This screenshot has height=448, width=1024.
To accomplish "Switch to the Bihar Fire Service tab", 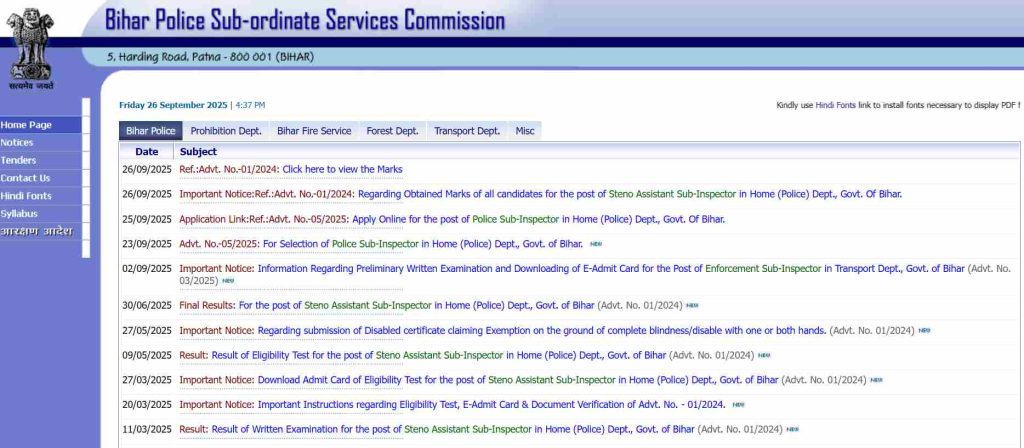I will [x=314, y=131].
